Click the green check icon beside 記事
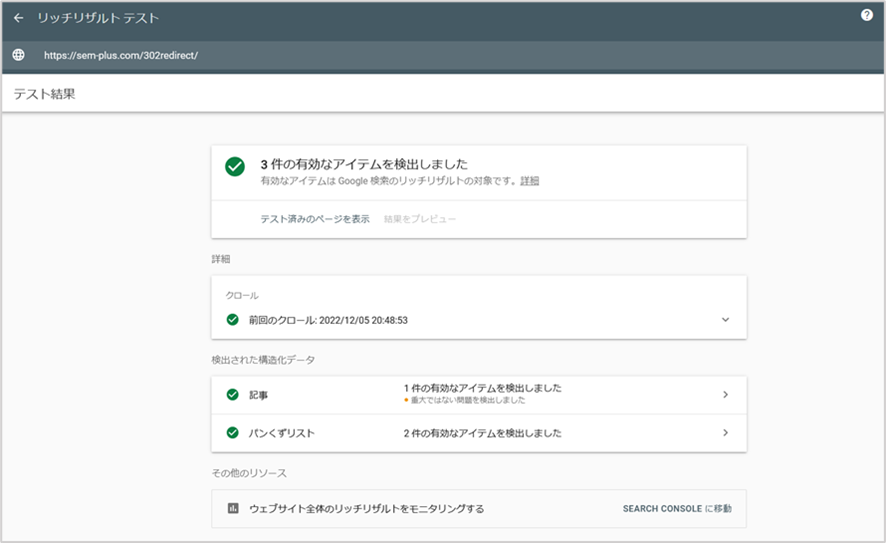Viewport: 886px width, 543px height. click(x=233, y=394)
